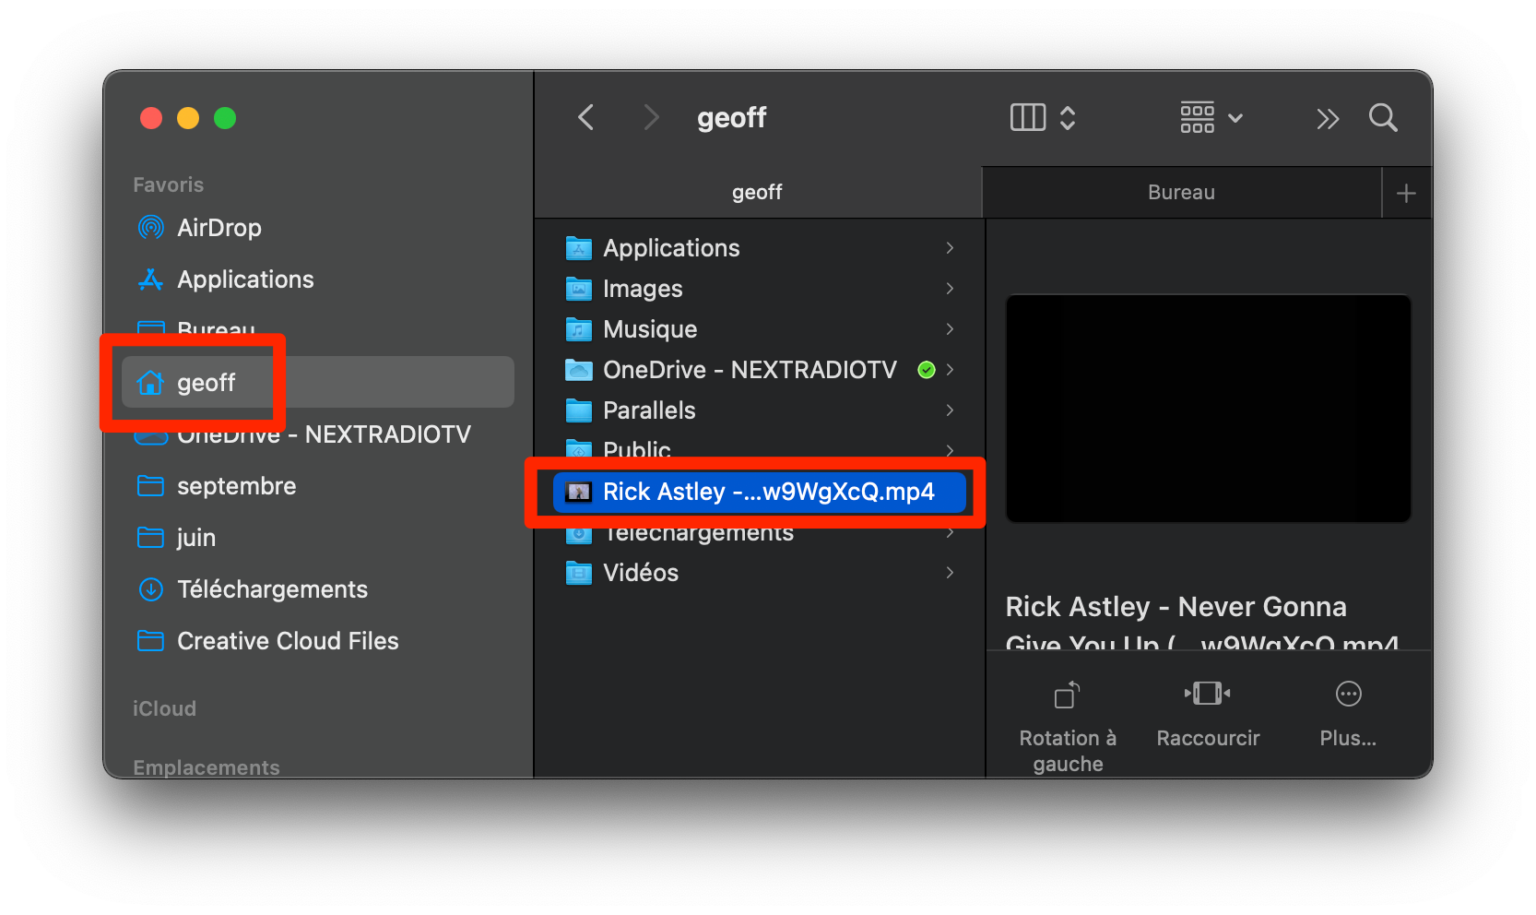
Task: Open Creative Cloud Files in the sidebar
Action: [316, 641]
